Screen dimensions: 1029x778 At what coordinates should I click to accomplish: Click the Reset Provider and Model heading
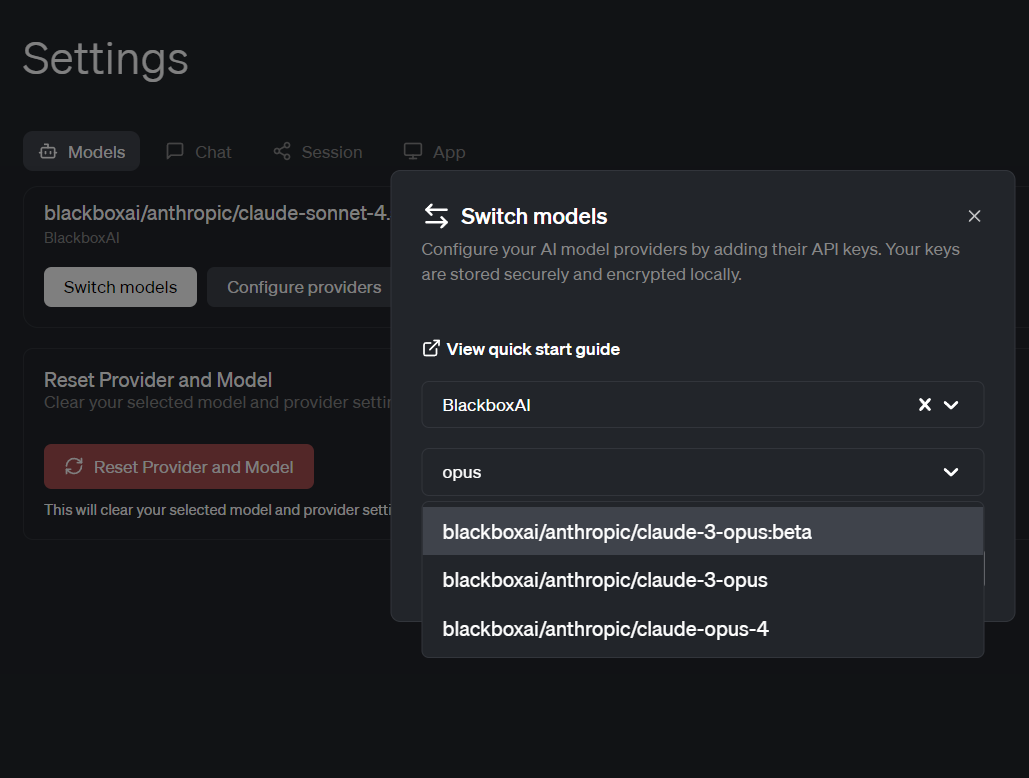(158, 380)
